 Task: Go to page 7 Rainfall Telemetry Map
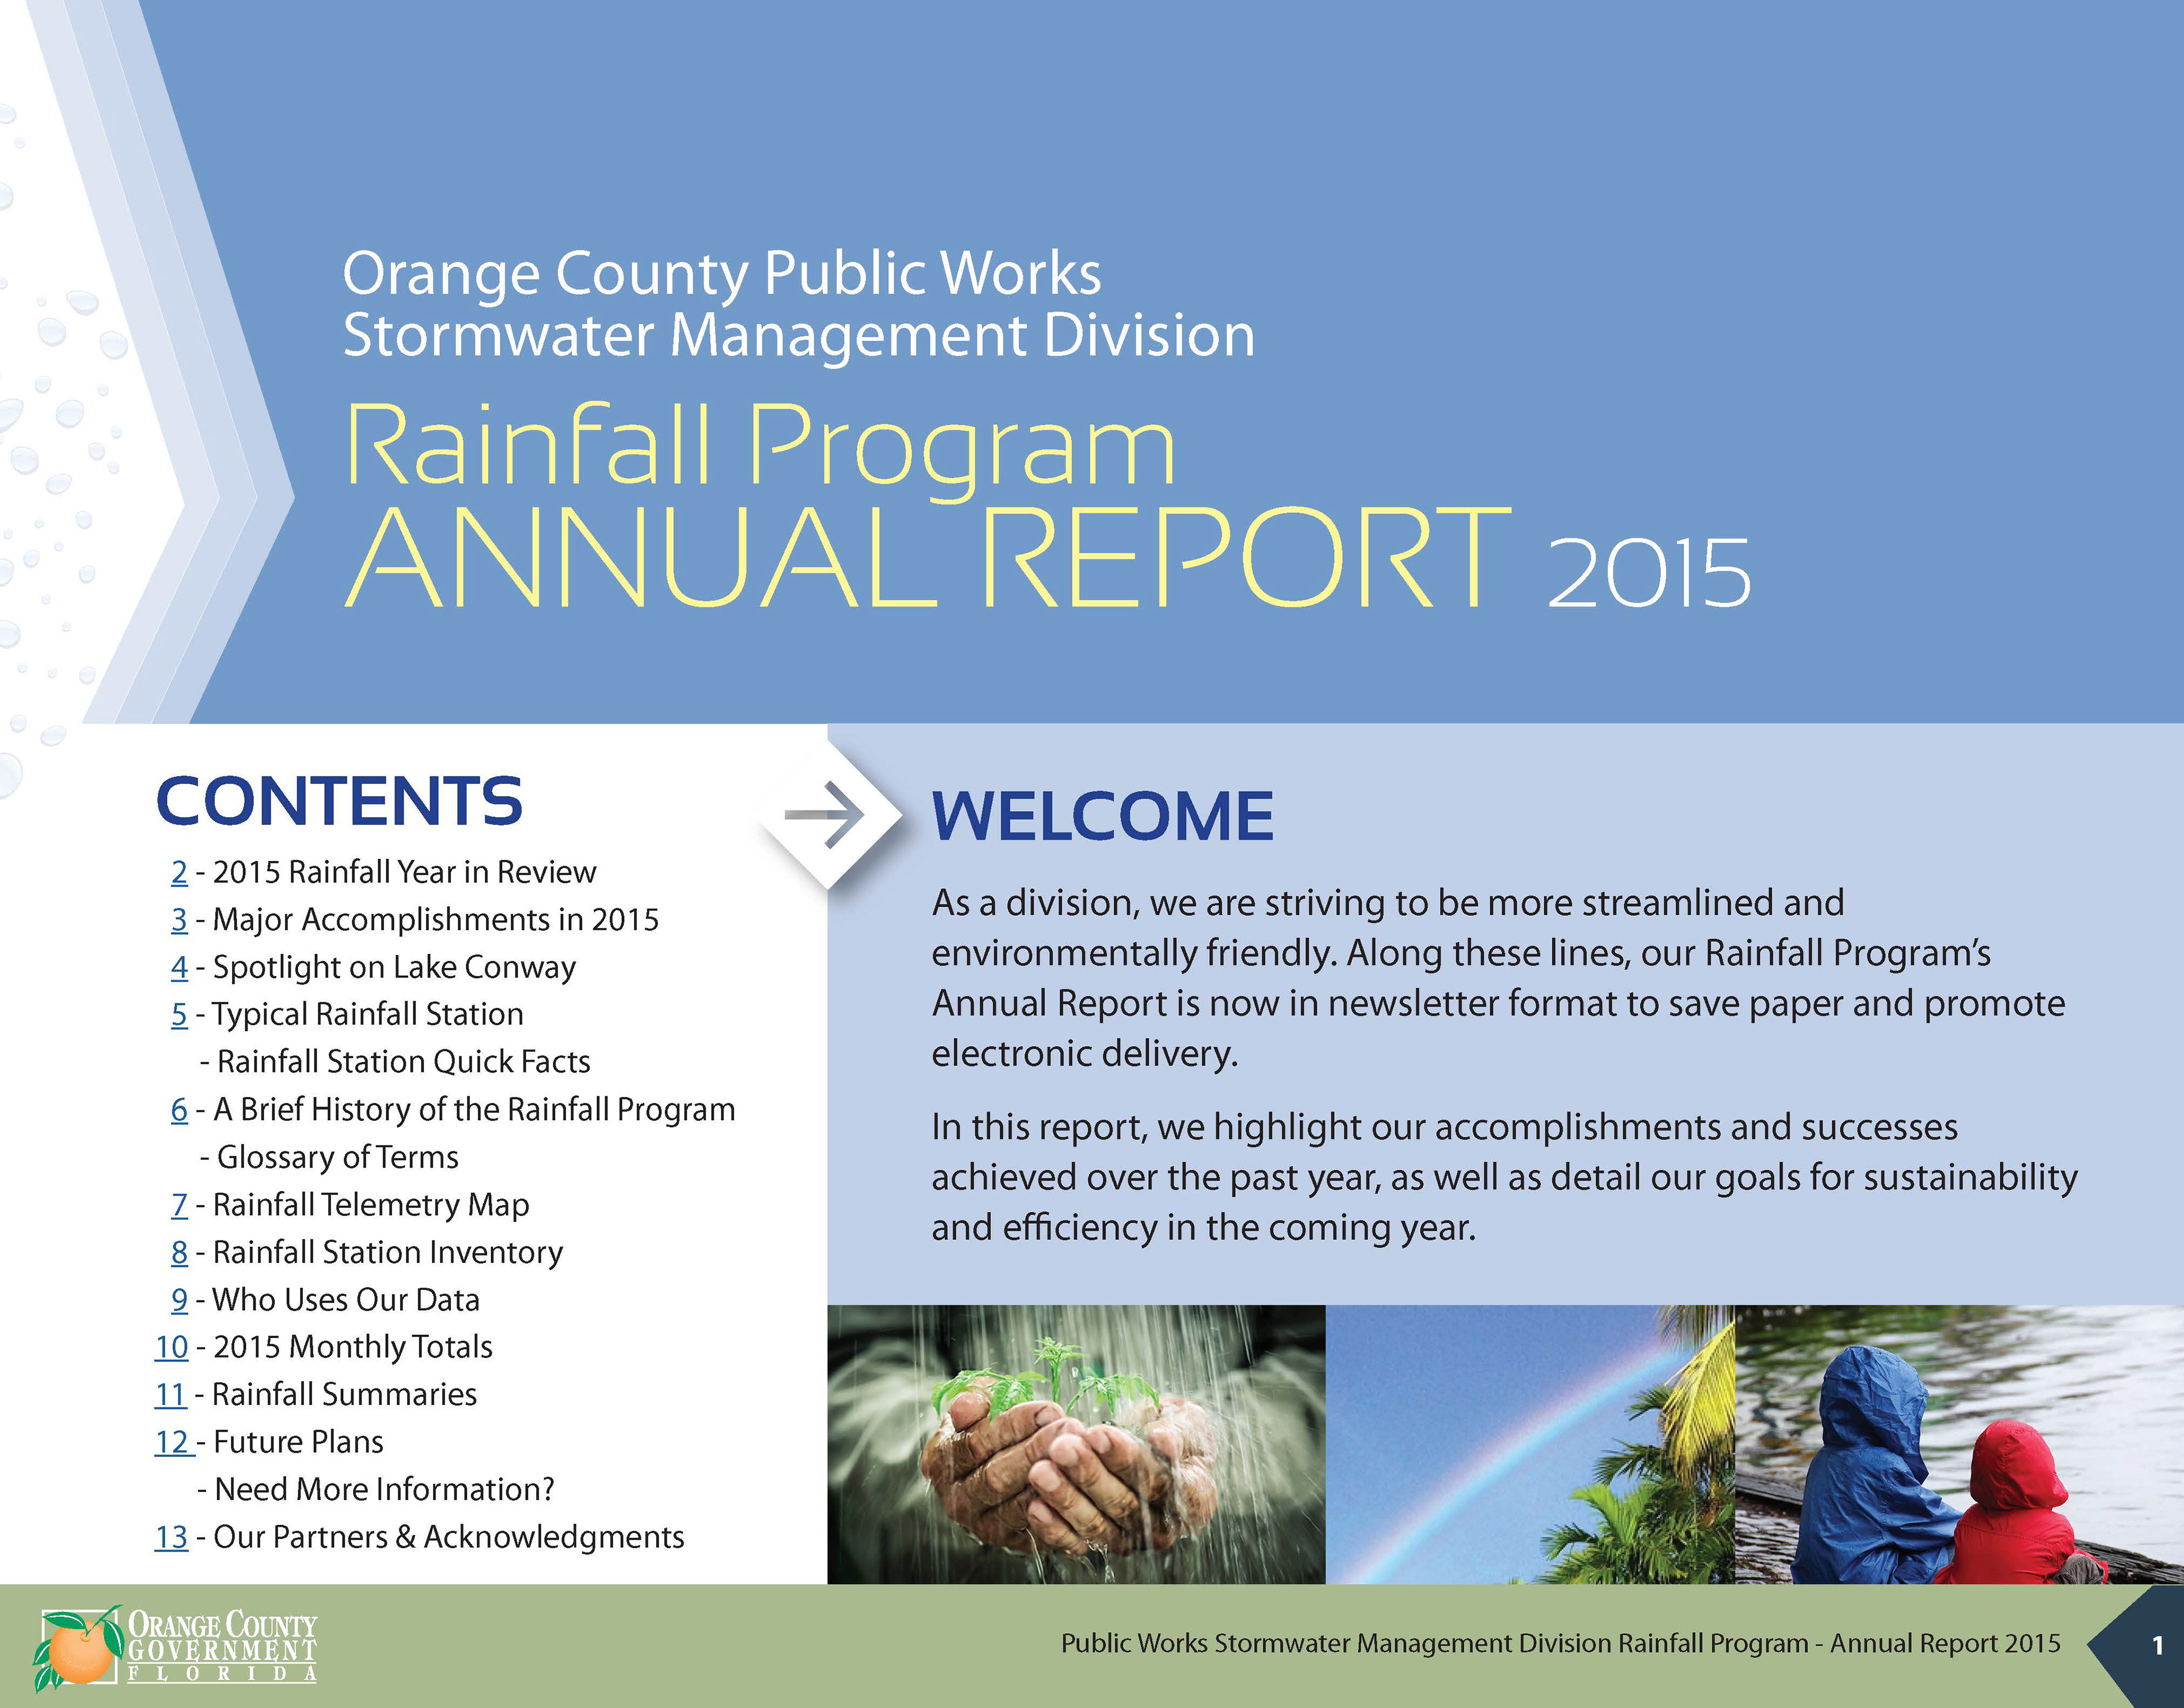click(179, 1204)
